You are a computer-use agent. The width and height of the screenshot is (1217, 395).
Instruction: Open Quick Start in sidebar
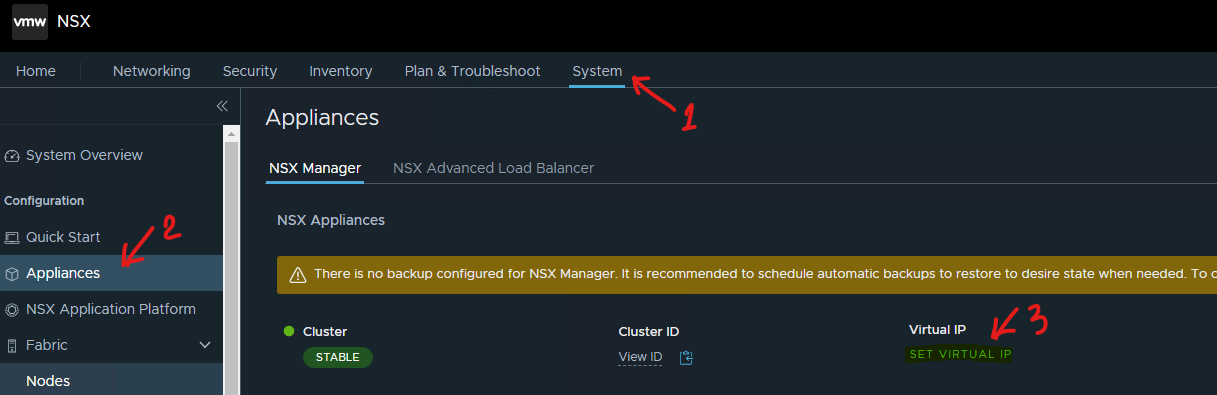(63, 237)
